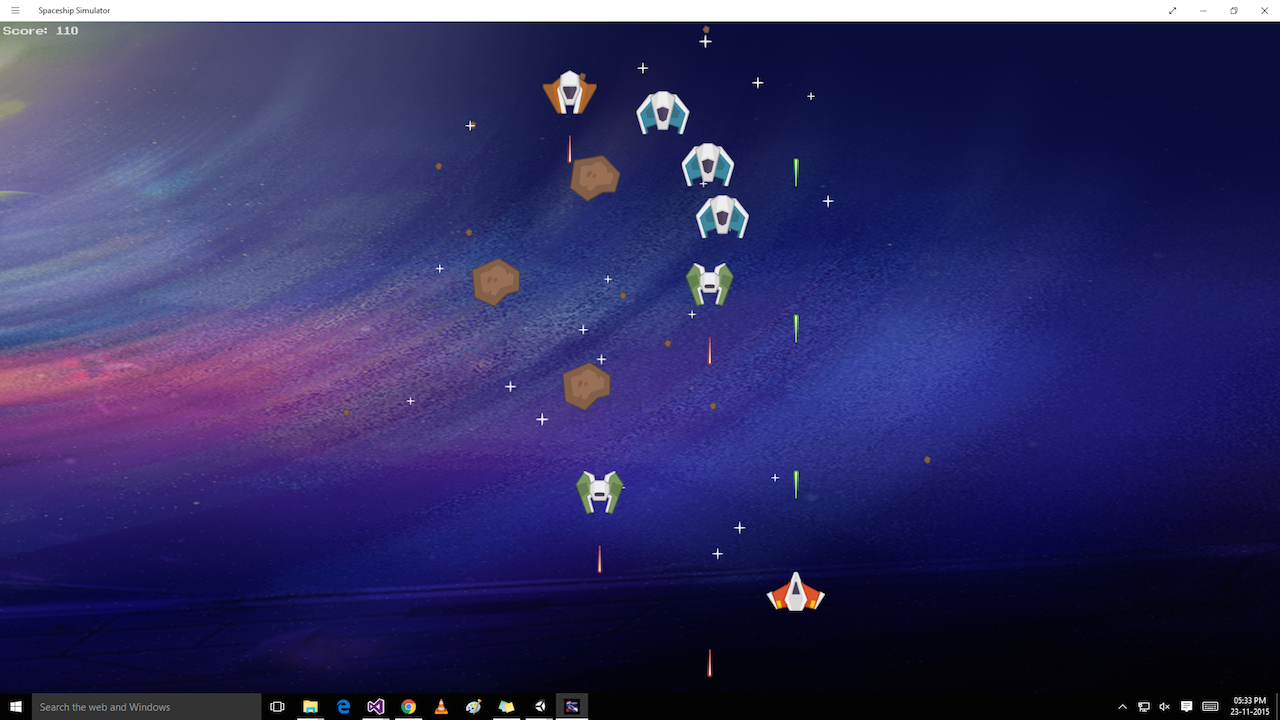Select the orange enemy ship near the top
Screen dimensions: 1280x720
569,92
